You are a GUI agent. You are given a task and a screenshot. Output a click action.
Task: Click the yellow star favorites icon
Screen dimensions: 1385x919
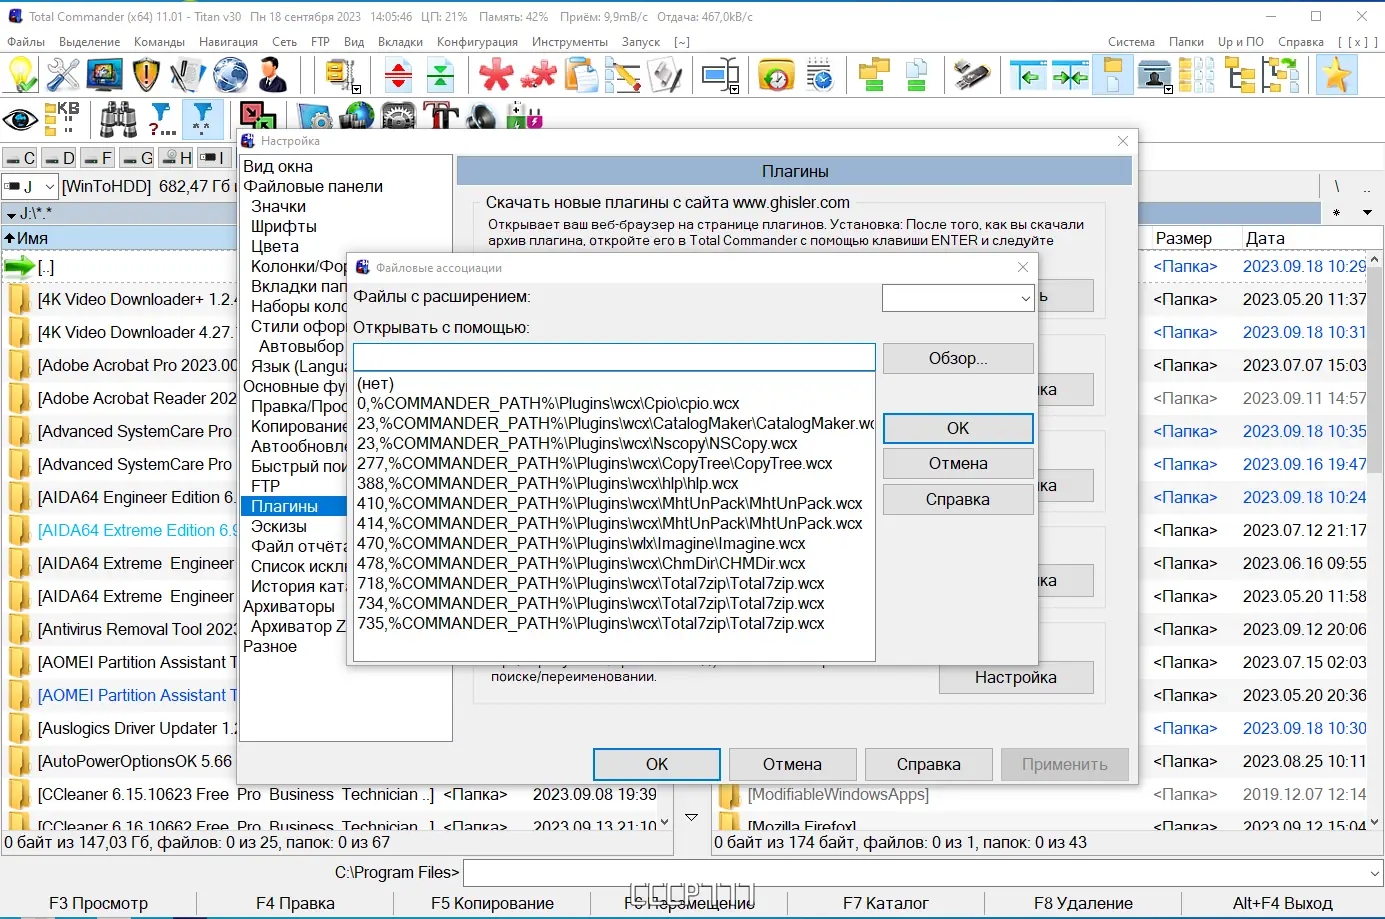(x=1337, y=75)
